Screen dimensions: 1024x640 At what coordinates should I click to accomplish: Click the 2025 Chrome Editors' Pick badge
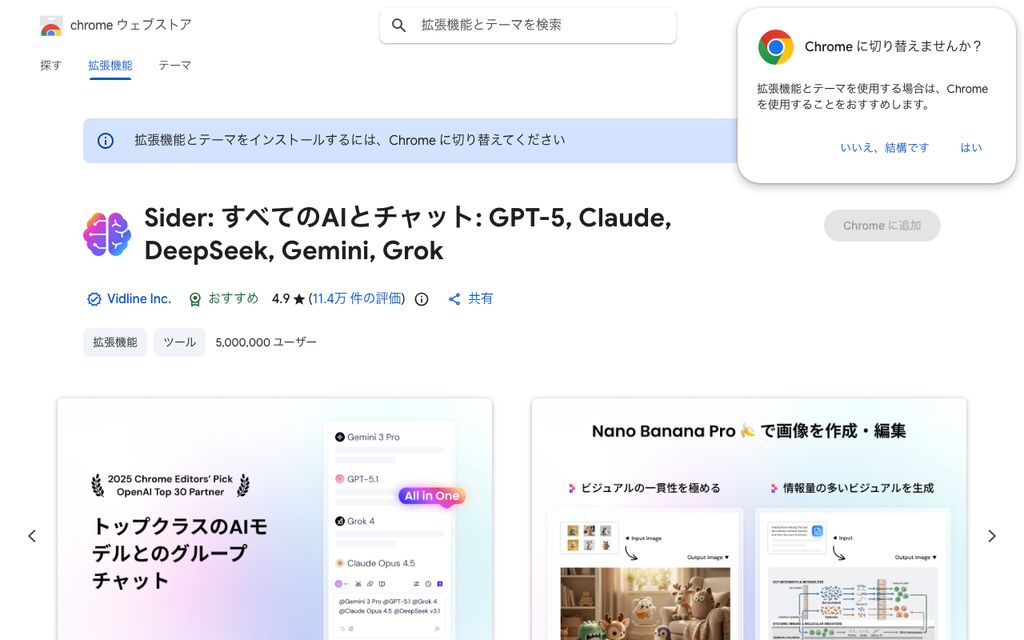pos(170,485)
